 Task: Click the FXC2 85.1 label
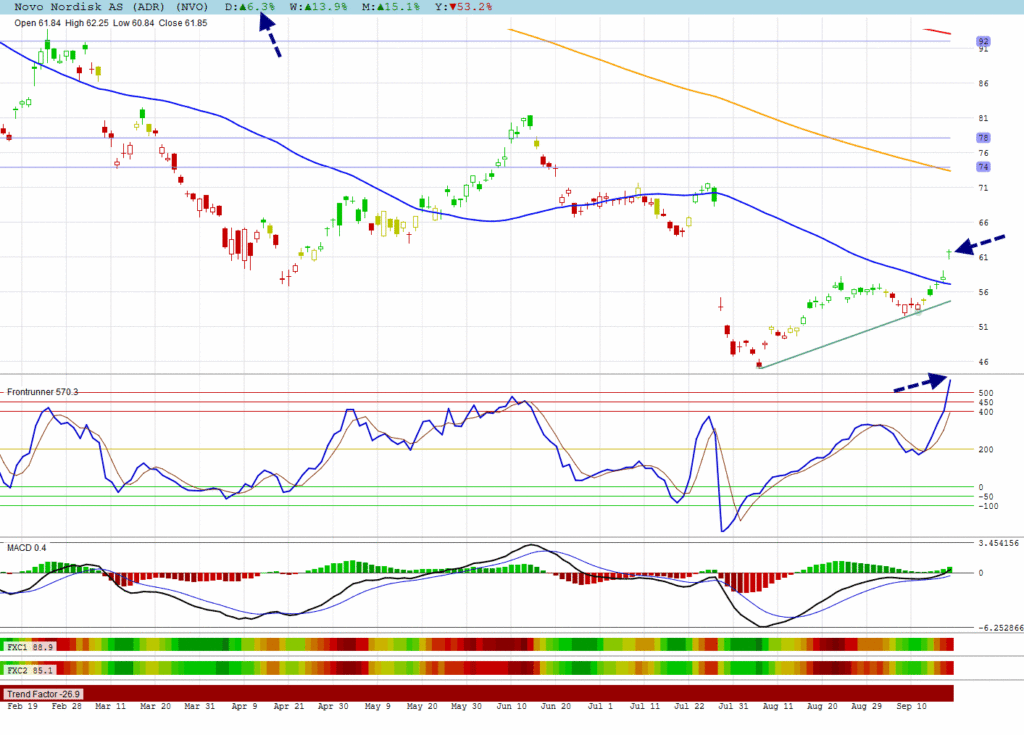point(30,669)
